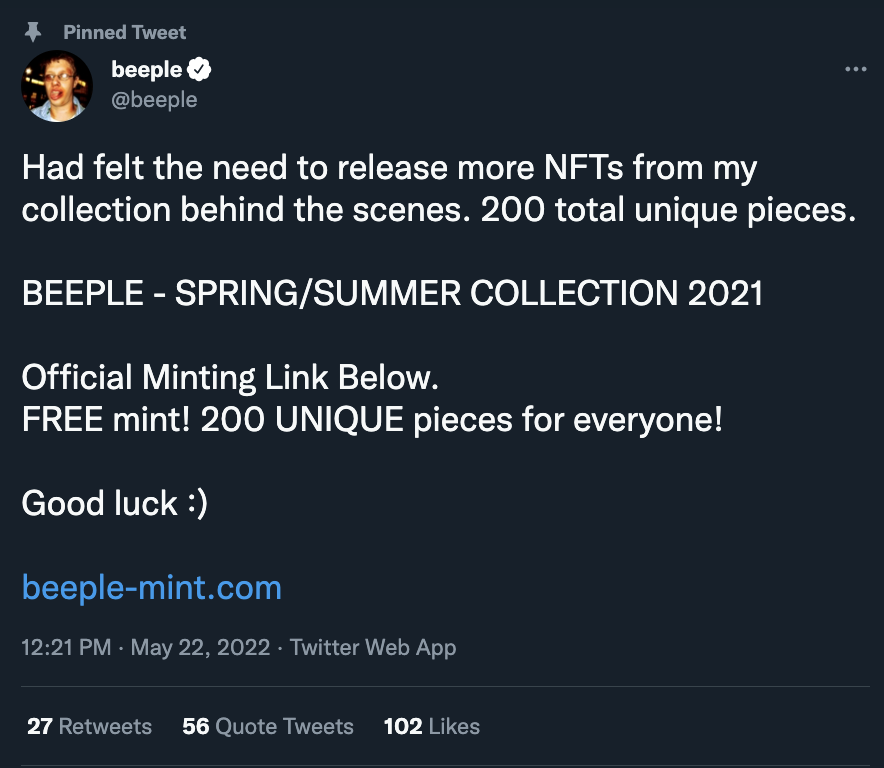Follow the beeple-mint.com link

(152, 587)
